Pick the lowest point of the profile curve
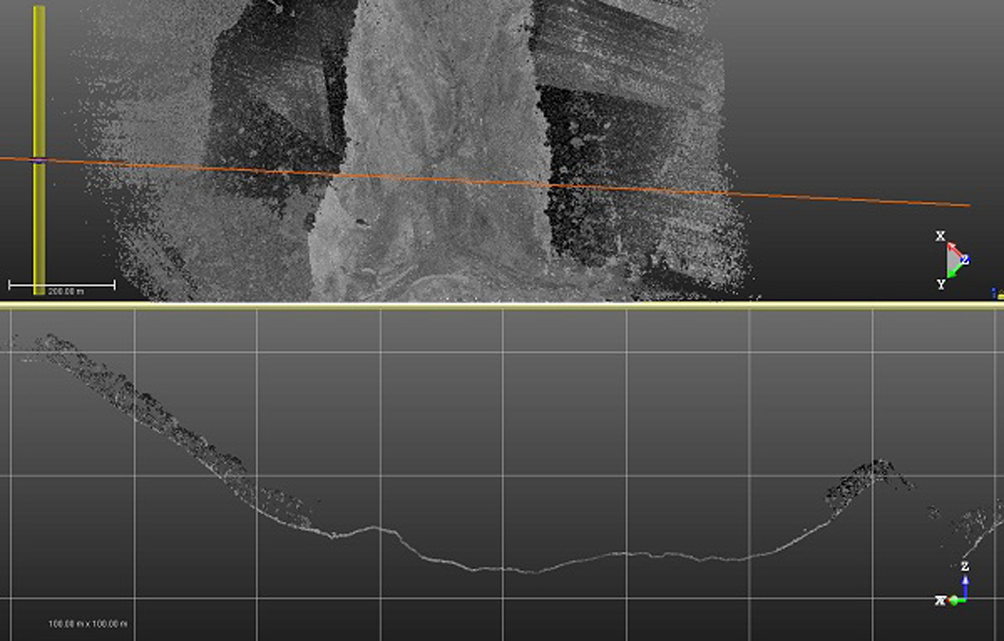This screenshot has height=641, width=1004. (x=532, y=572)
